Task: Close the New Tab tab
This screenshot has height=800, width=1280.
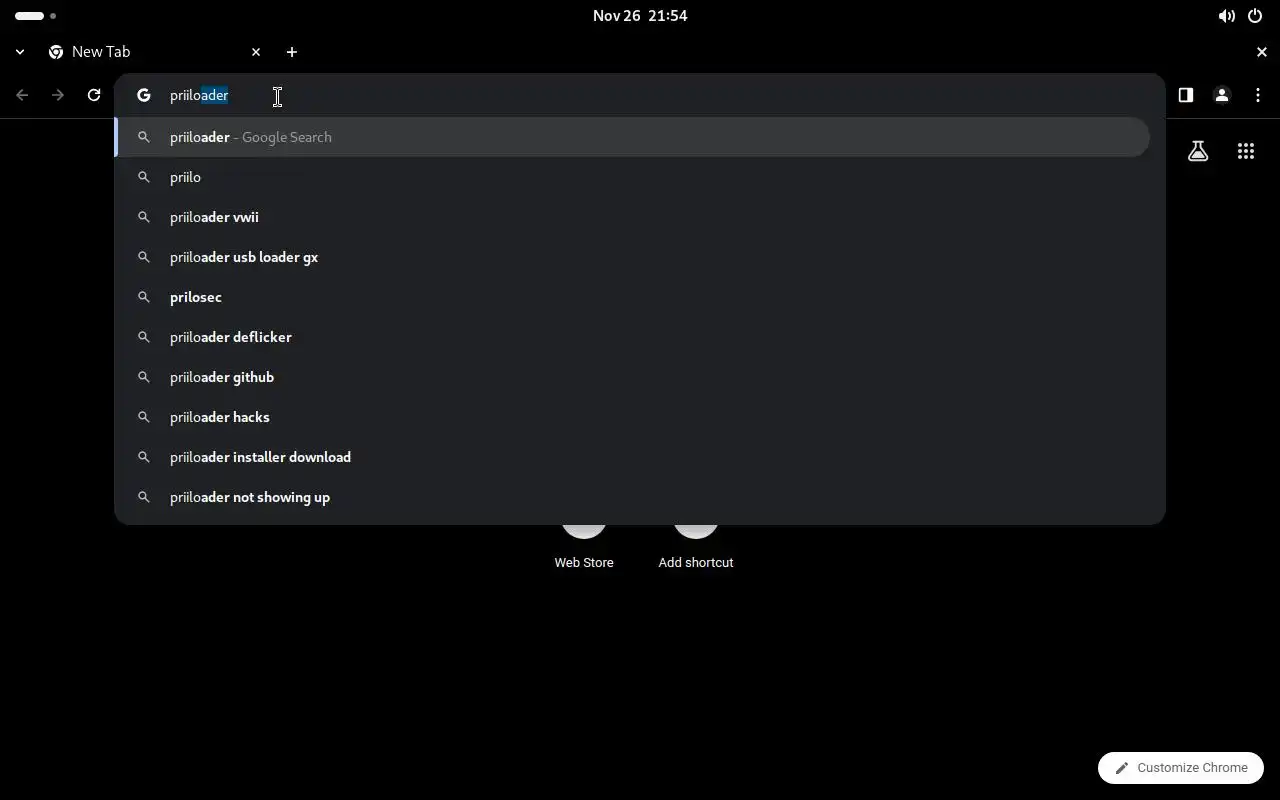Action: [256, 52]
